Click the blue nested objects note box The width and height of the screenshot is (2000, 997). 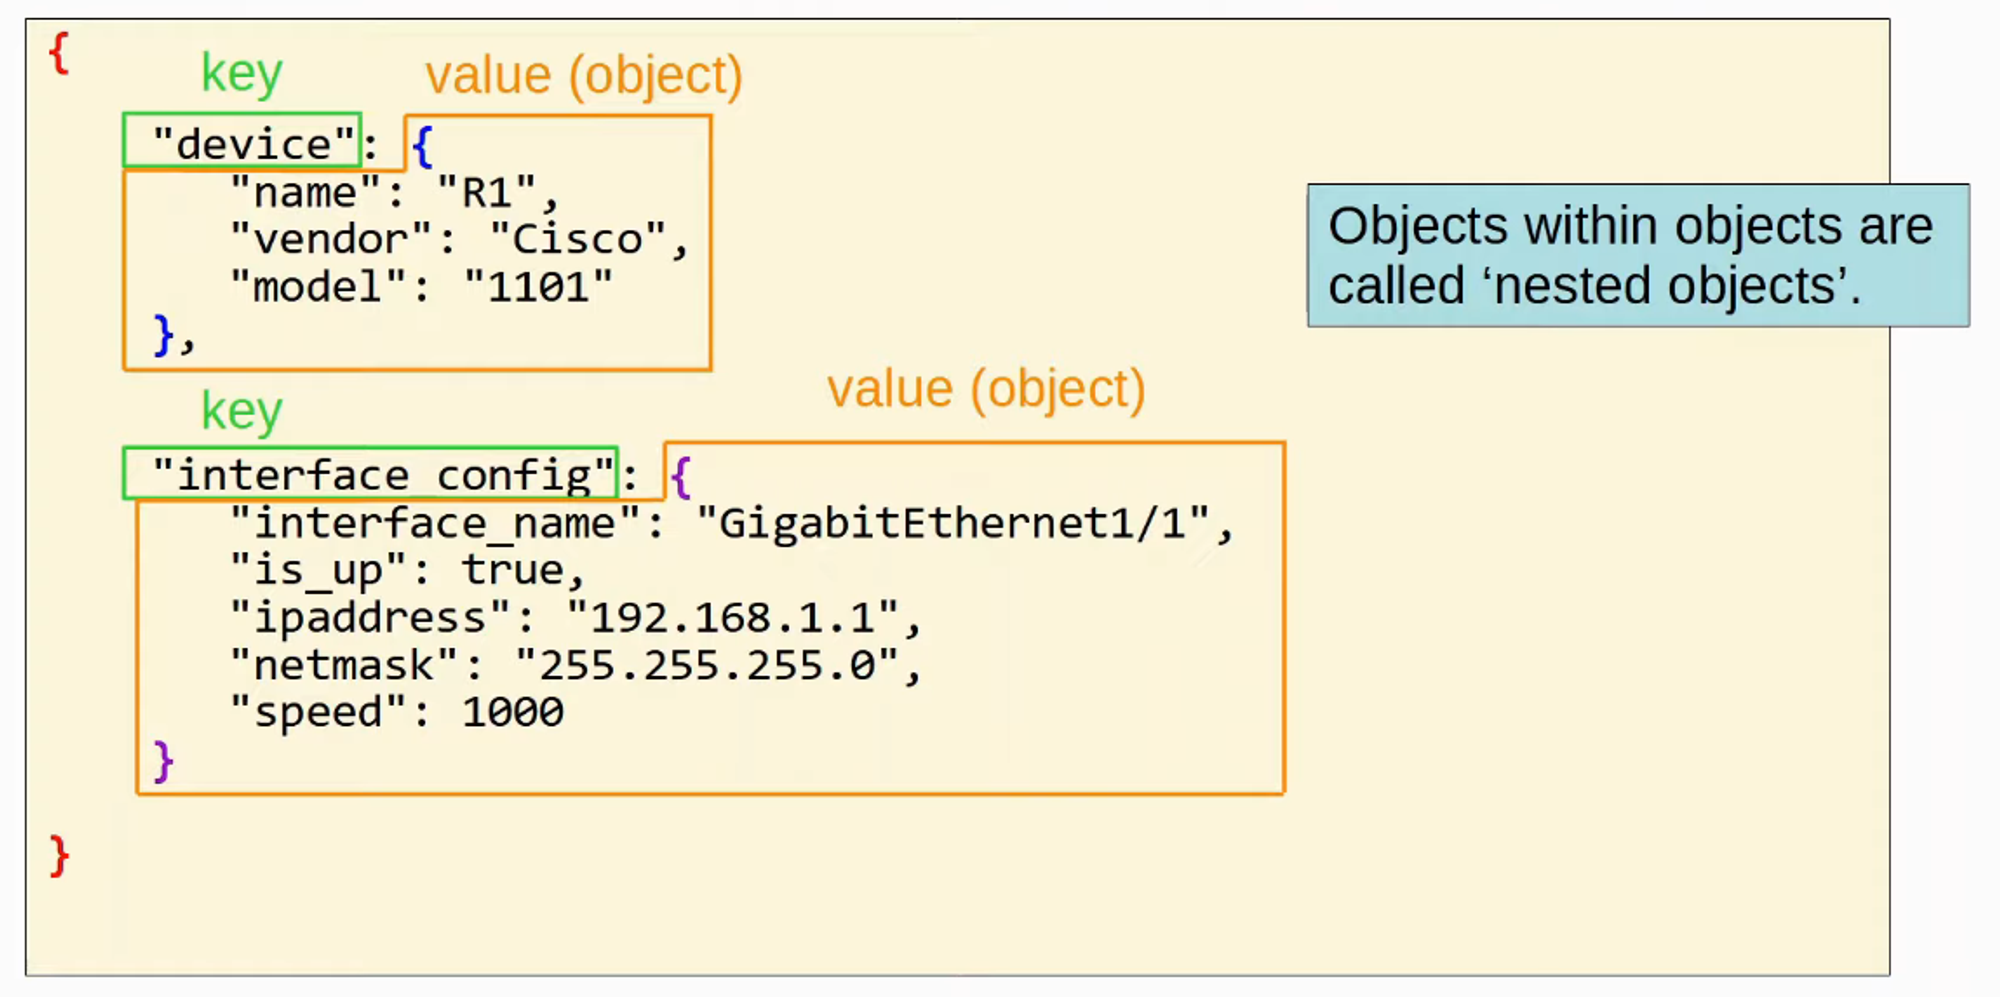coord(1637,255)
